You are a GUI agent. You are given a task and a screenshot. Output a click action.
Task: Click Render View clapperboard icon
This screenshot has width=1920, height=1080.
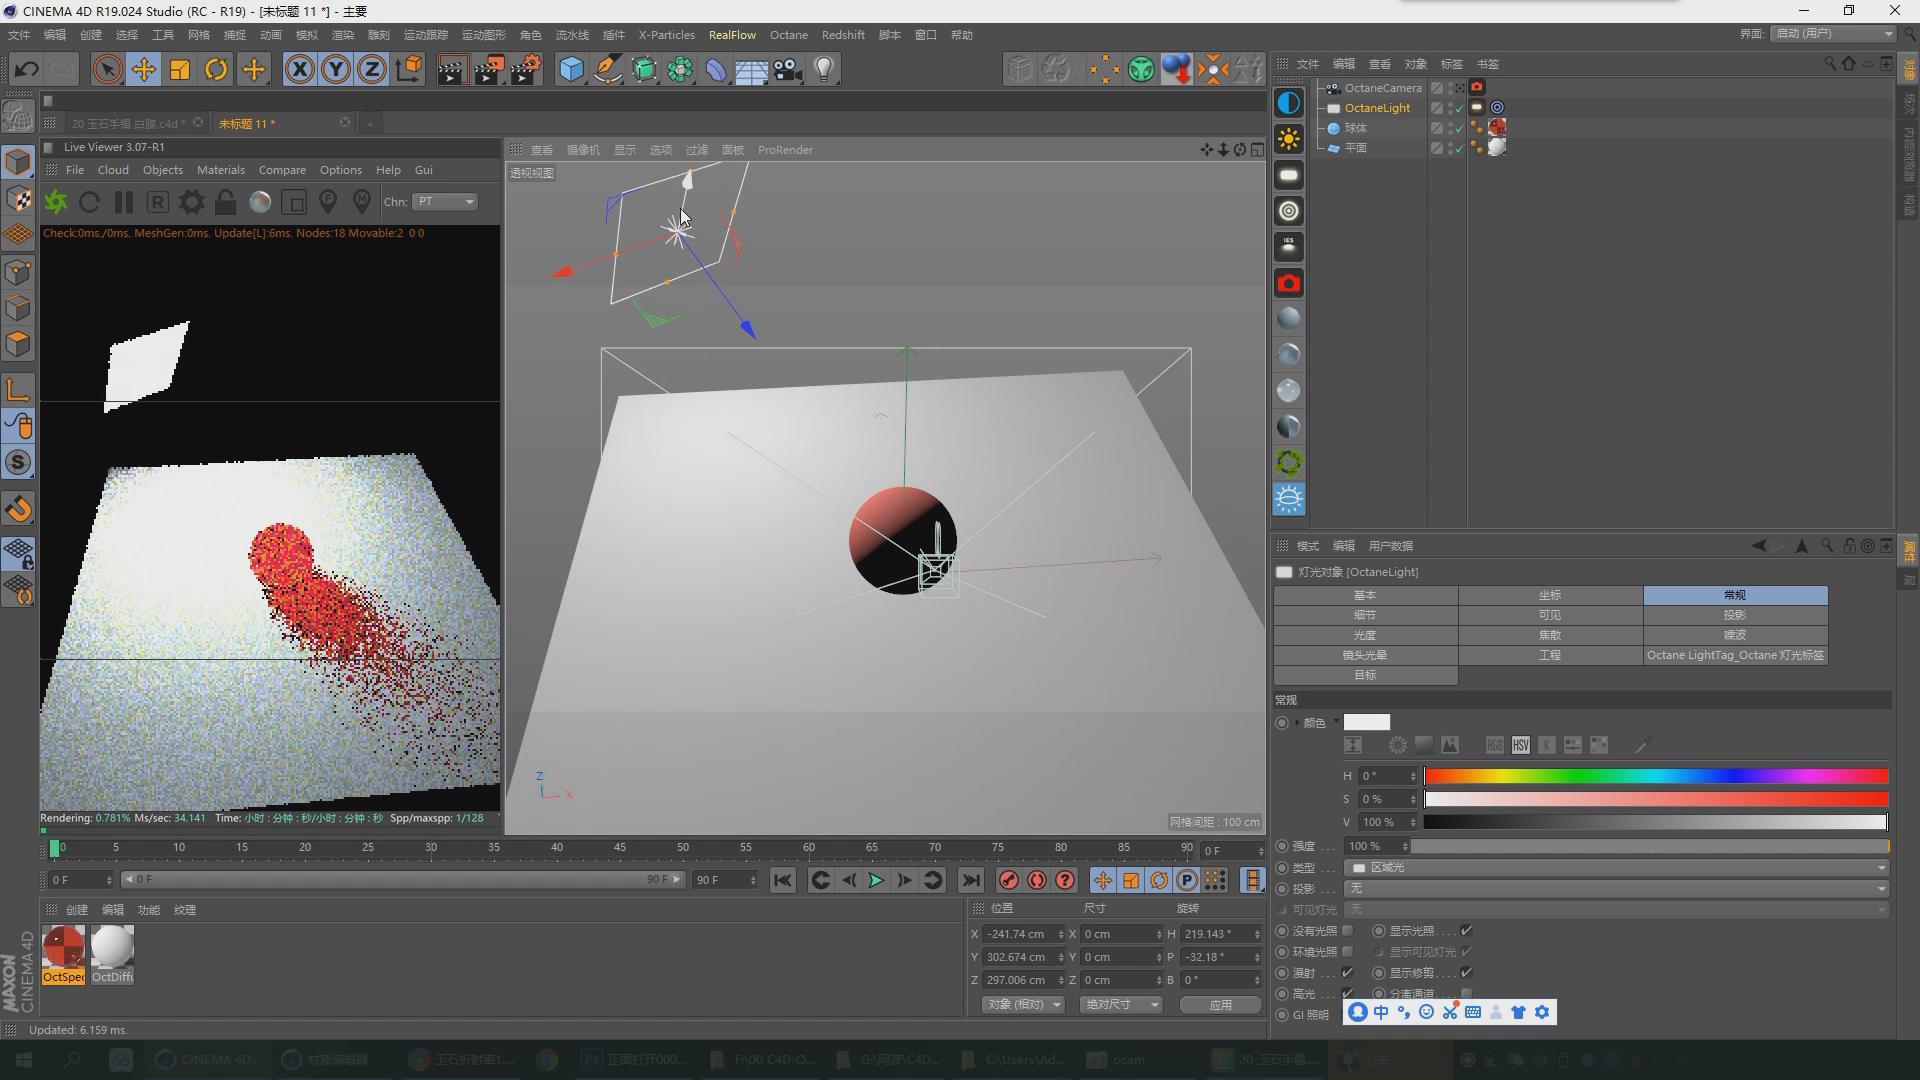(x=451, y=69)
